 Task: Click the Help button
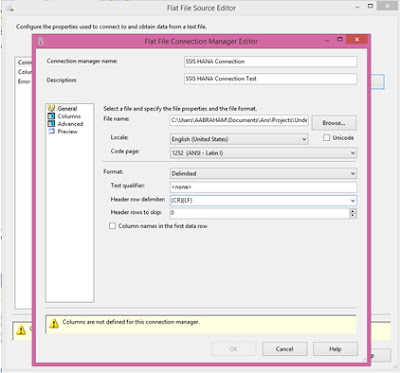(x=335, y=349)
